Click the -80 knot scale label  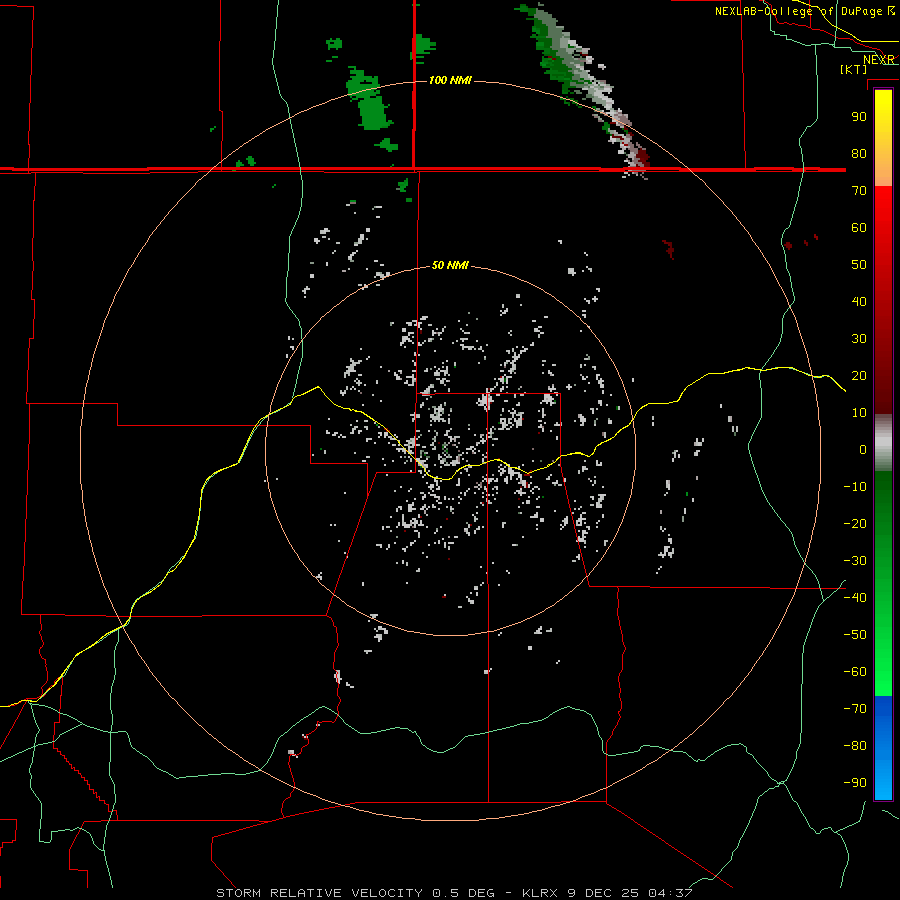(855, 746)
